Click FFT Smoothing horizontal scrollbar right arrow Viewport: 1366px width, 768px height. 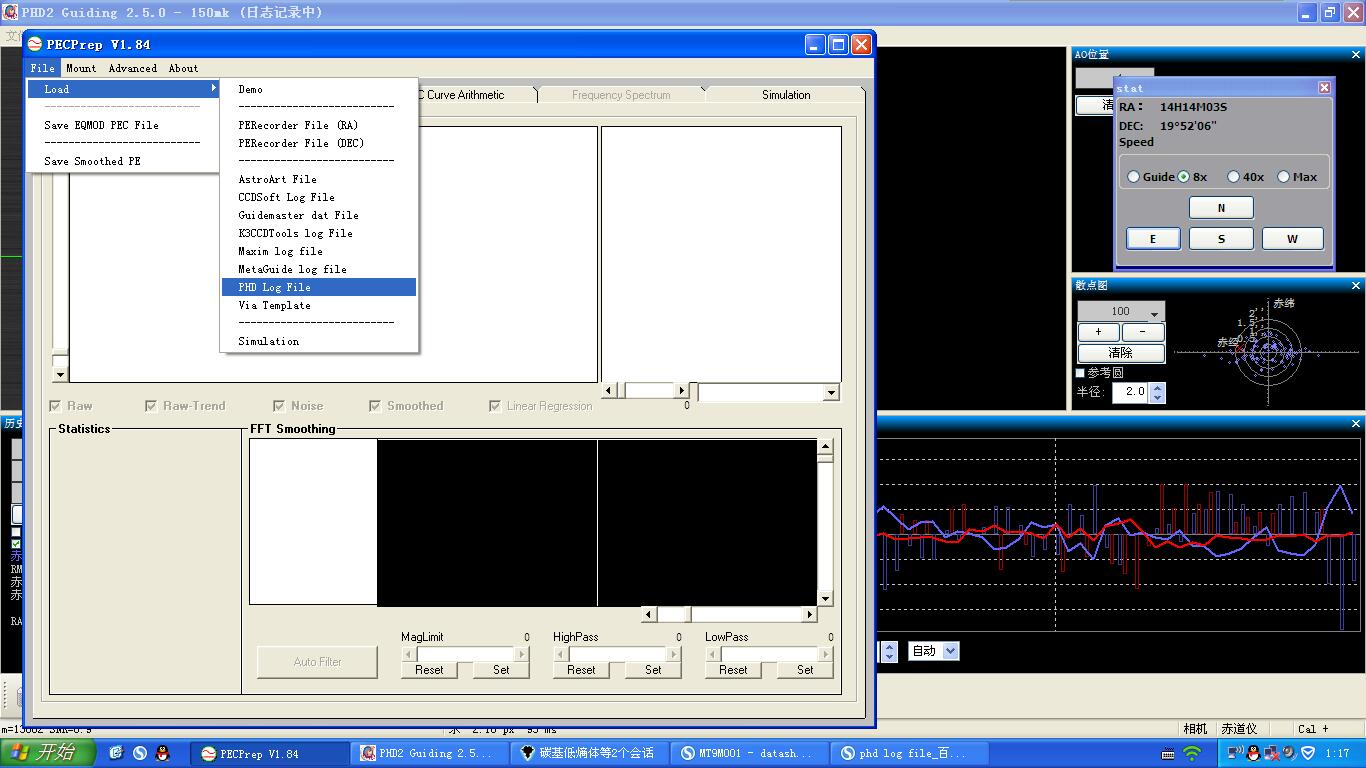click(x=810, y=614)
